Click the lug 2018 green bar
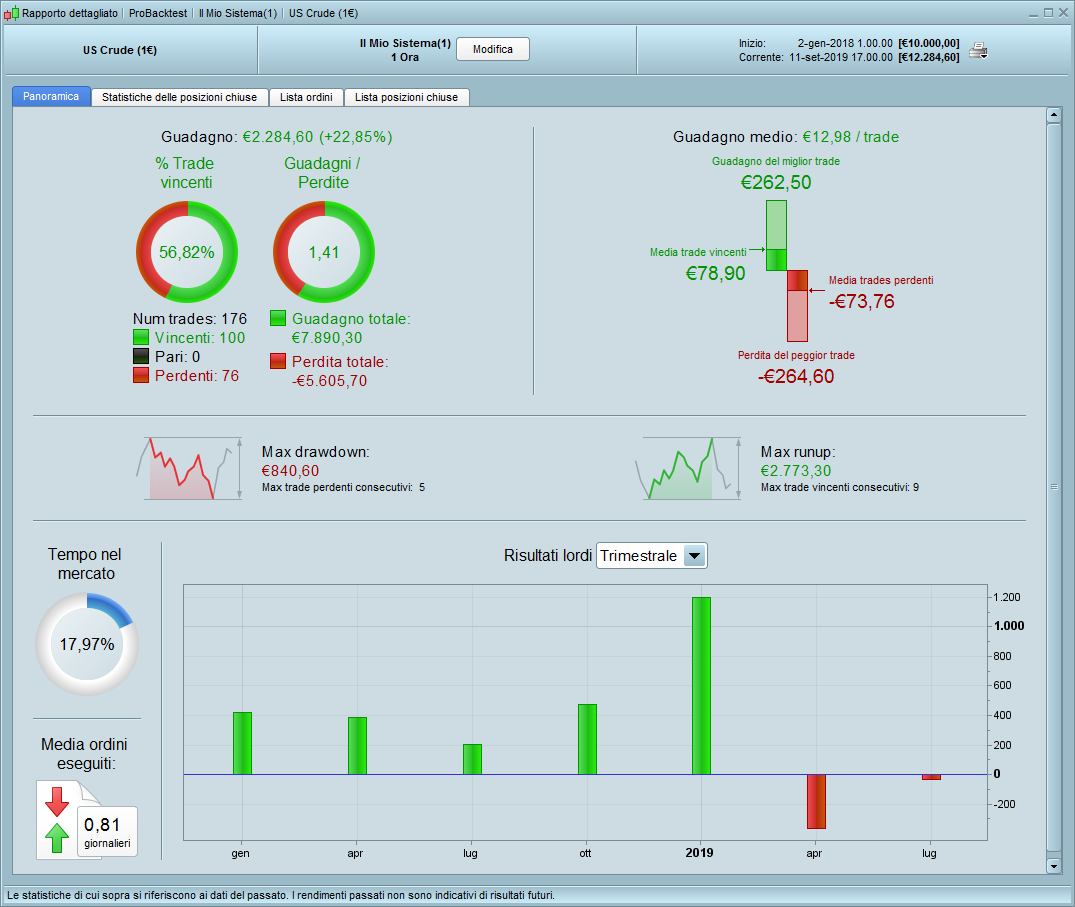Viewport: 1075px width, 907px height. [x=472, y=759]
